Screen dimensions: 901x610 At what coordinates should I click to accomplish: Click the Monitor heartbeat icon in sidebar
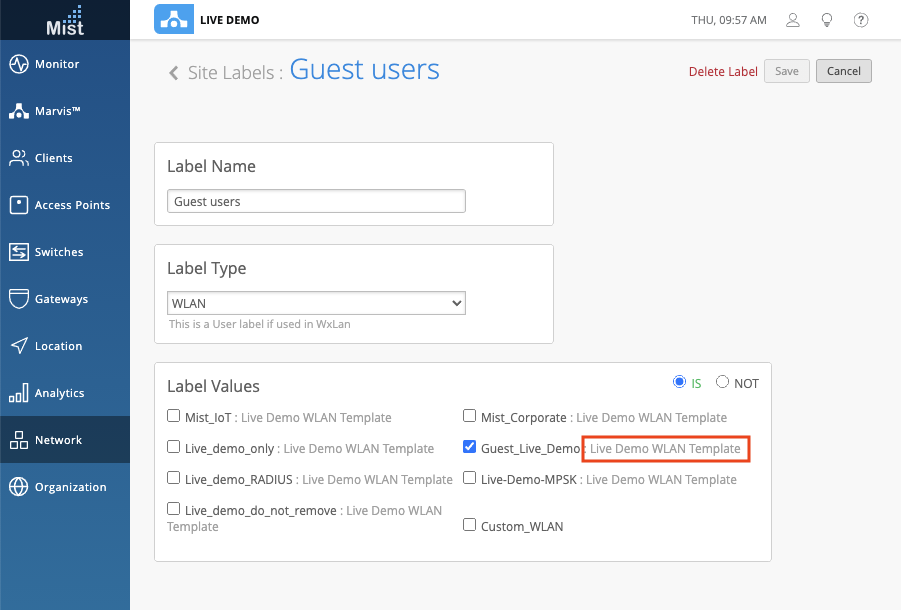(18, 64)
